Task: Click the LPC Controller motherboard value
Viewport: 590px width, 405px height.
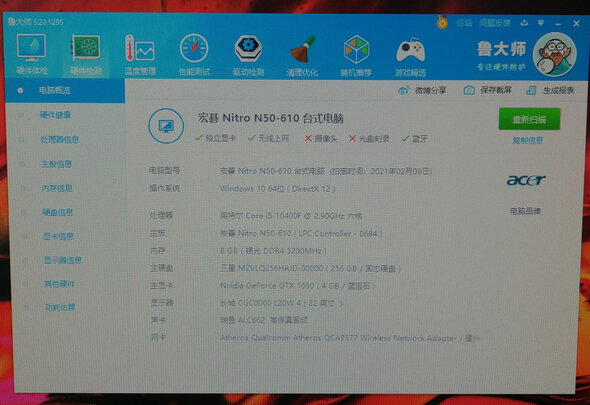Action: click(x=301, y=233)
